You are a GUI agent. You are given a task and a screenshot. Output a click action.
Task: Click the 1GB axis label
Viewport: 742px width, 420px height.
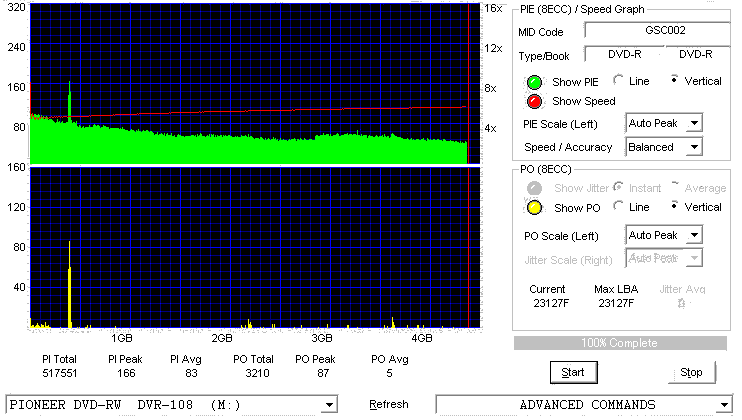click(122, 338)
